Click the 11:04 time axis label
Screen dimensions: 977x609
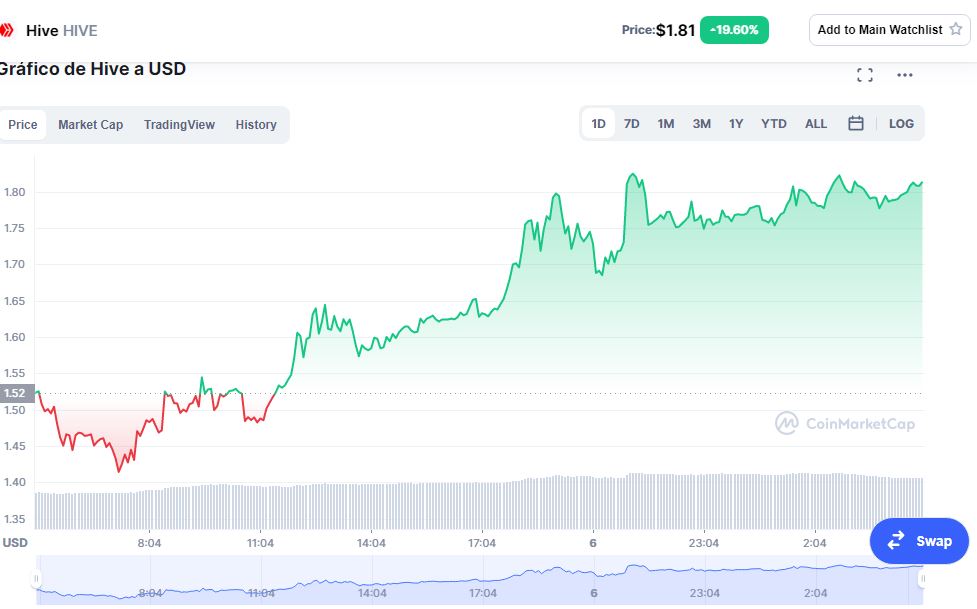[260, 543]
